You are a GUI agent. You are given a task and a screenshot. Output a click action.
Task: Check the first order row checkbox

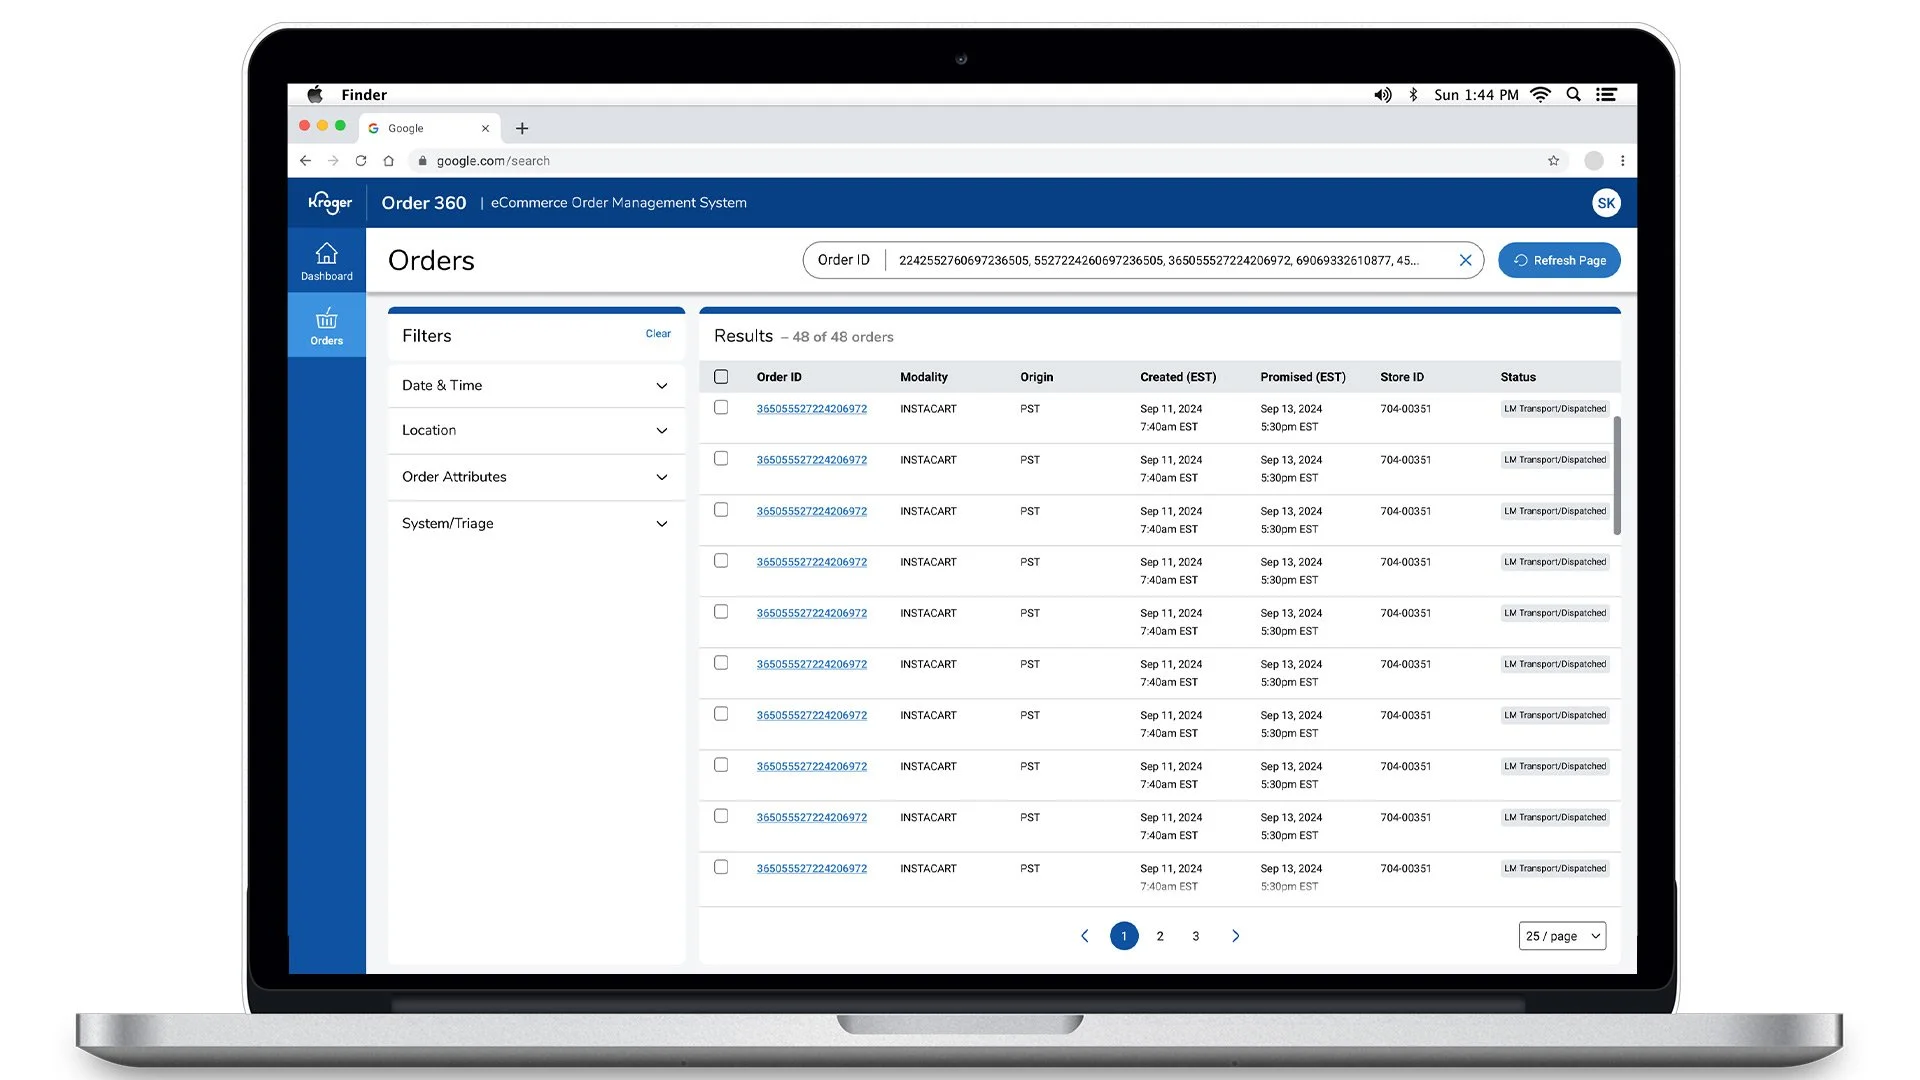(721, 408)
